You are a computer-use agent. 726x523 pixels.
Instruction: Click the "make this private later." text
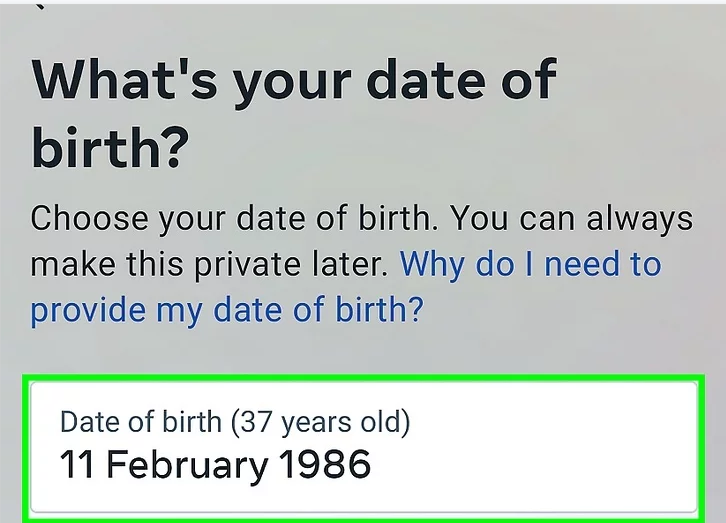210,265
